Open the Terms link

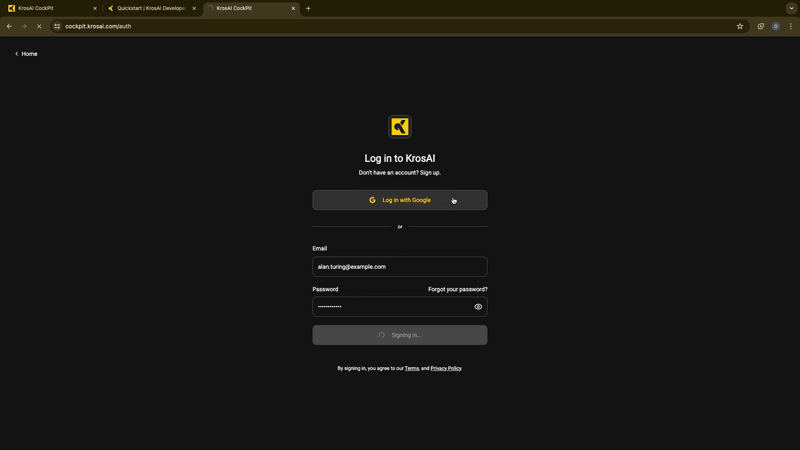[x=412, y=369]
